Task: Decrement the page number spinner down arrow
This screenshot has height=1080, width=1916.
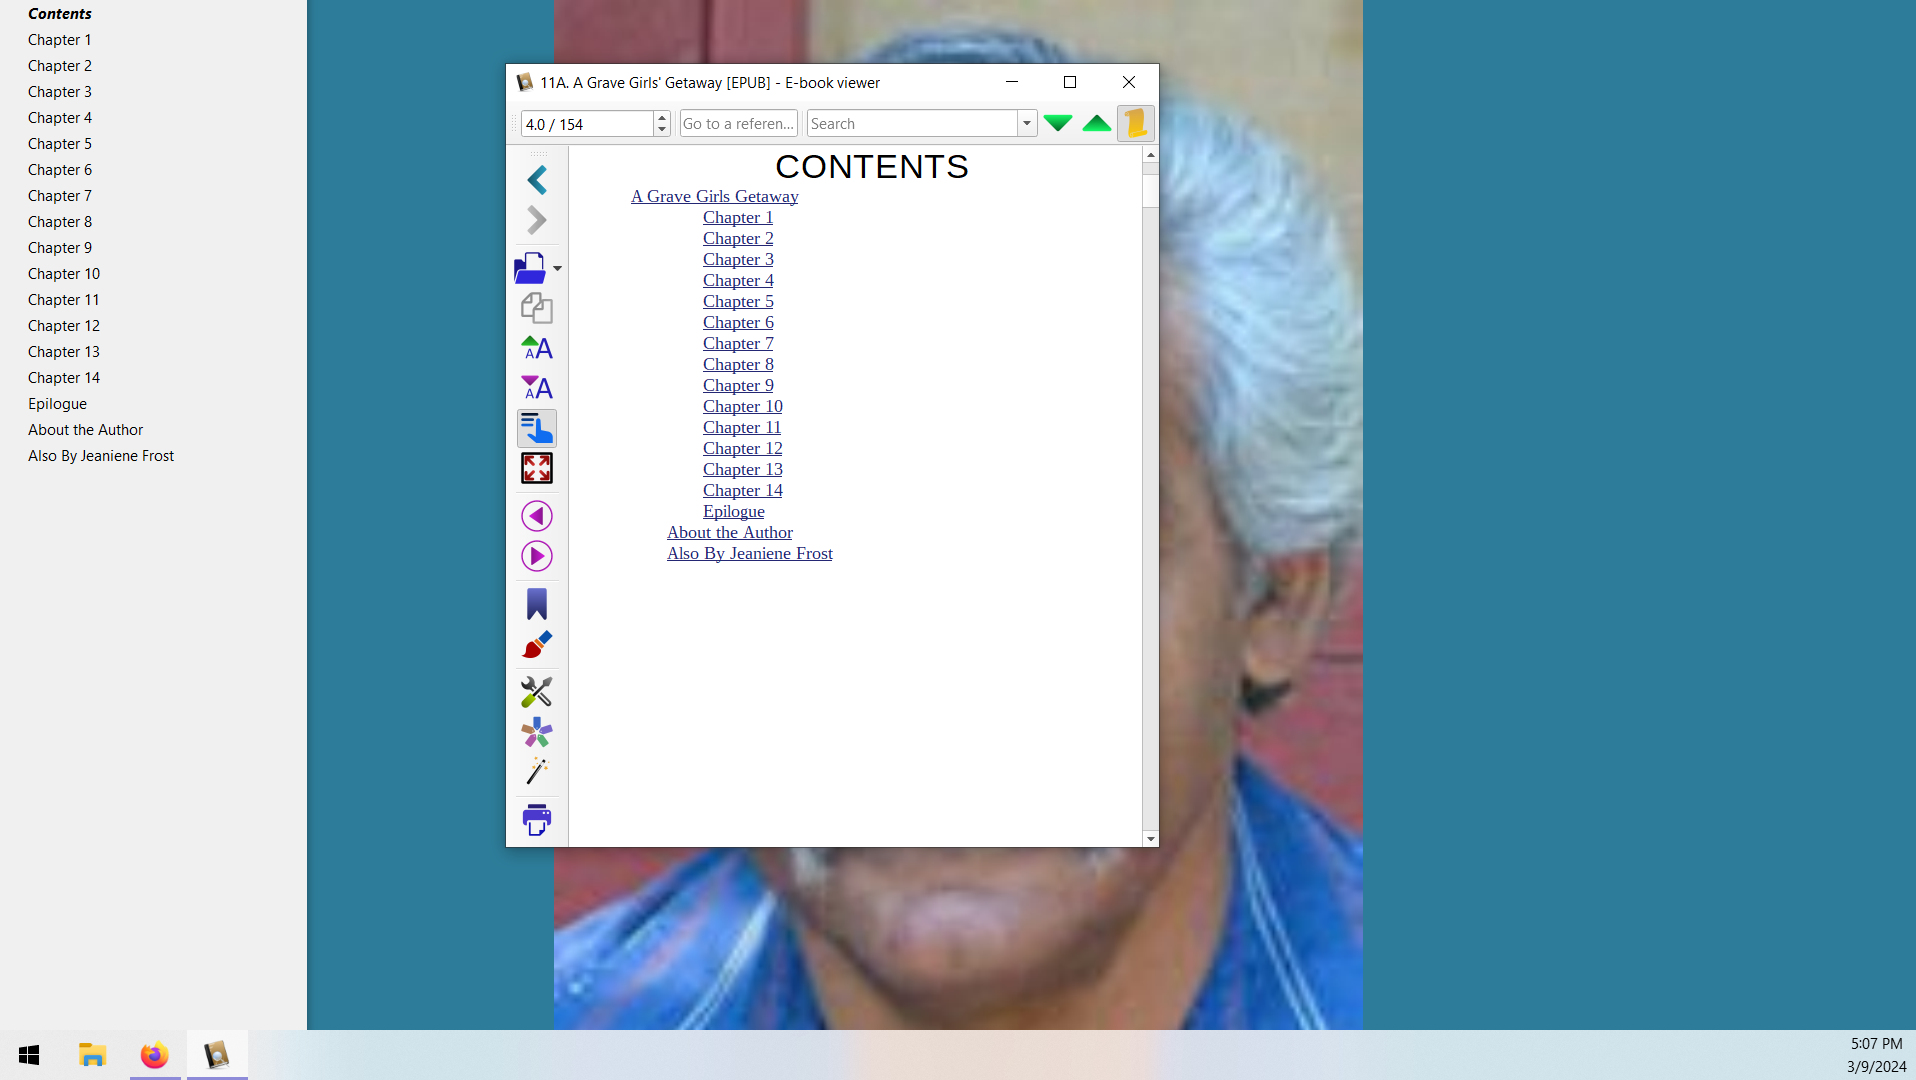Action: click(x=662, y=130)
